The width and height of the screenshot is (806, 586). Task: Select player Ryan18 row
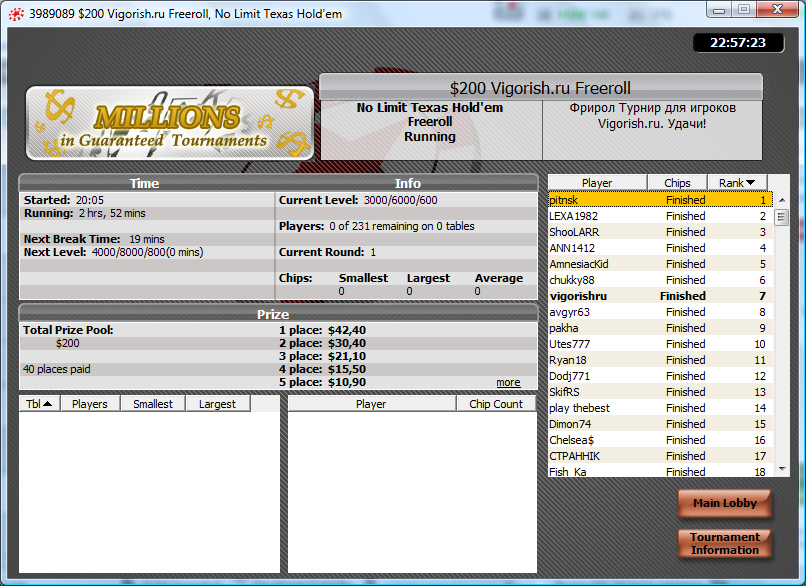660,360
